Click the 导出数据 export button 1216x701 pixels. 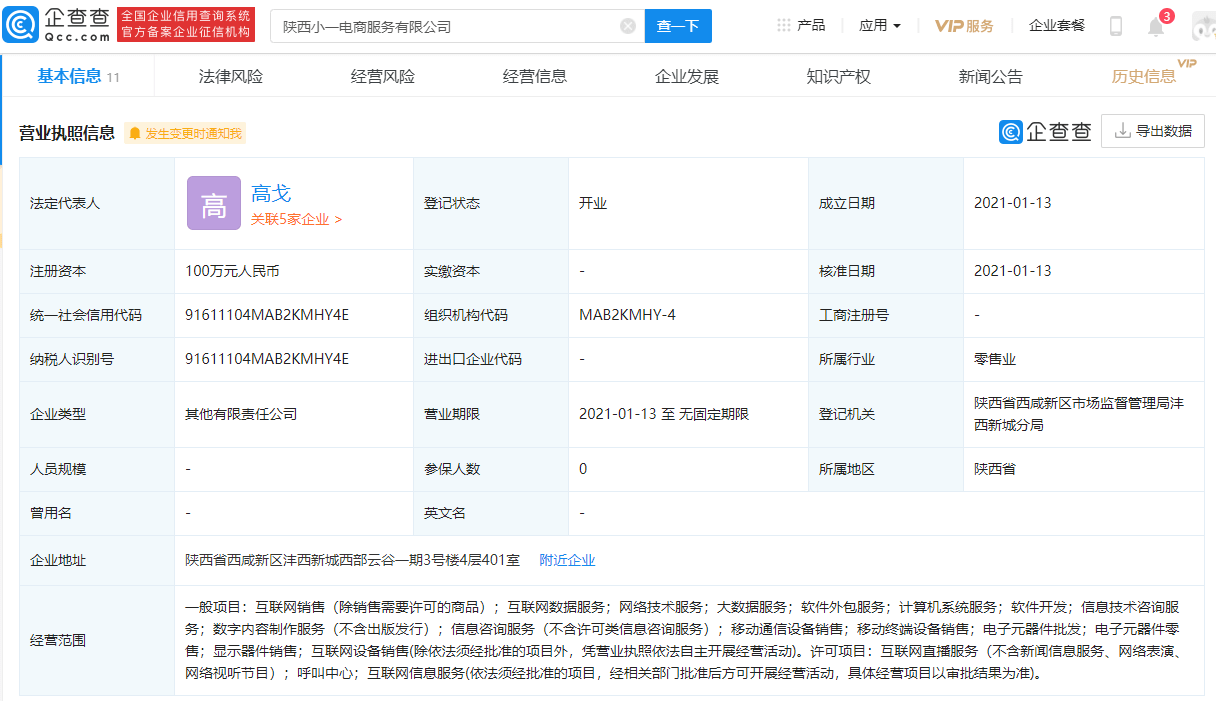pyautogui.click(x=1152, y=131)
